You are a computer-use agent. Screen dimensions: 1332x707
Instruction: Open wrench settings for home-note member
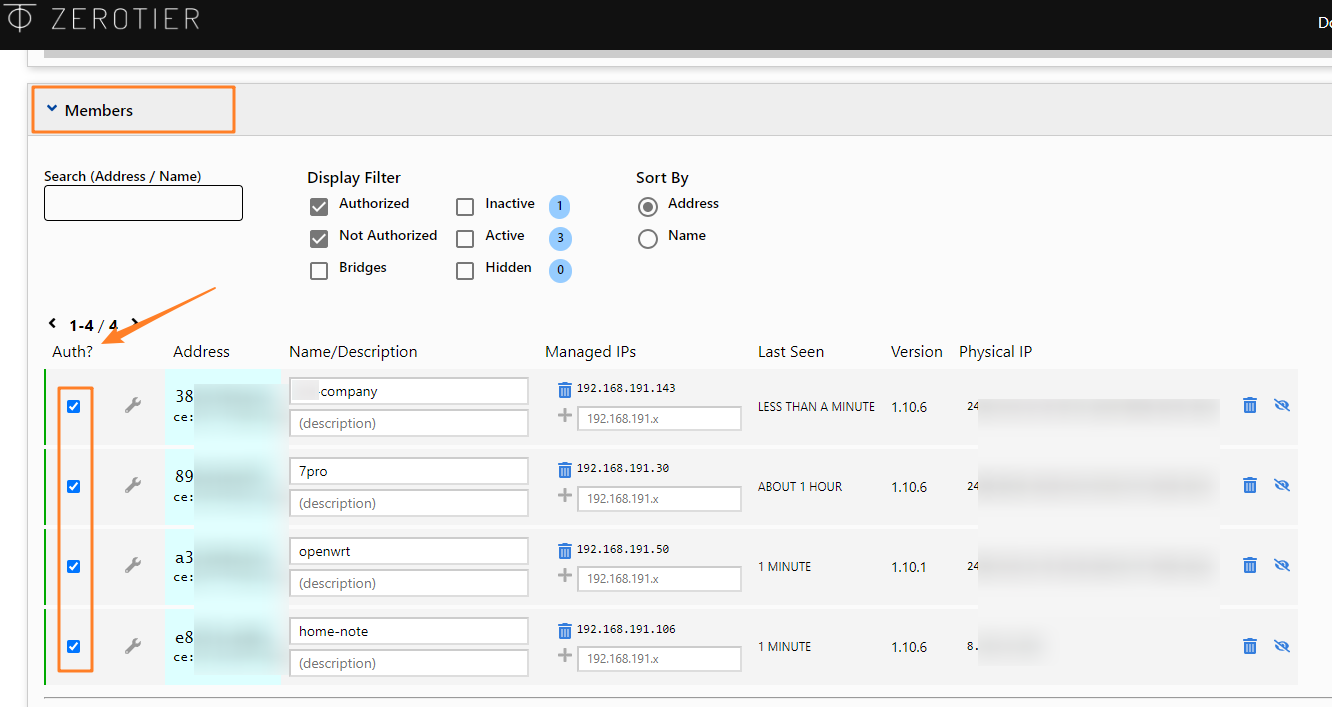132,646
